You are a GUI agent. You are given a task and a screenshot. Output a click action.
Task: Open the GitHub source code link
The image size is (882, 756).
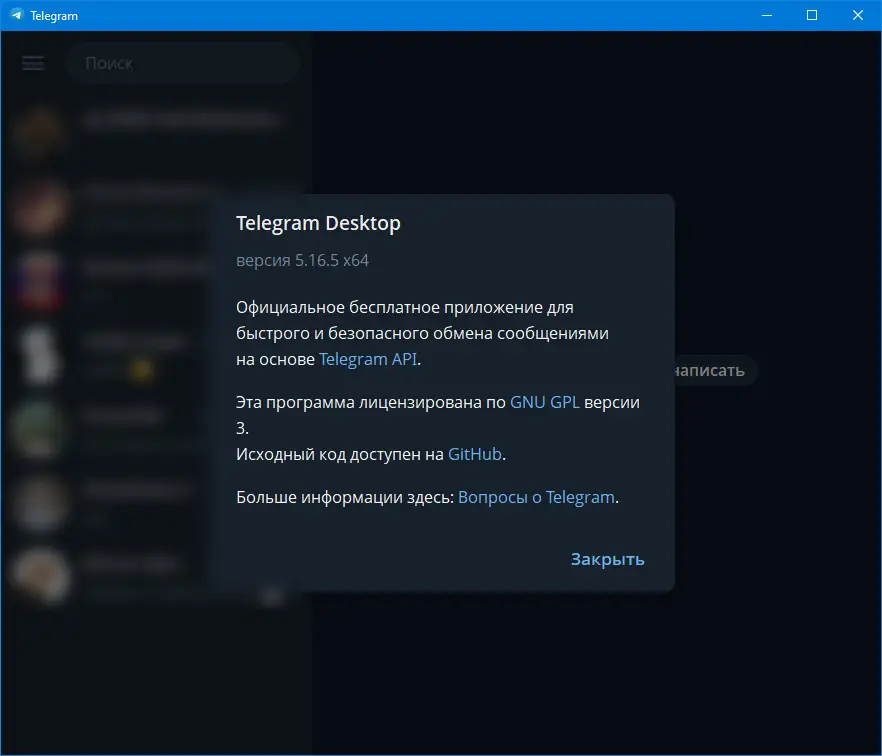click(474, 454)
